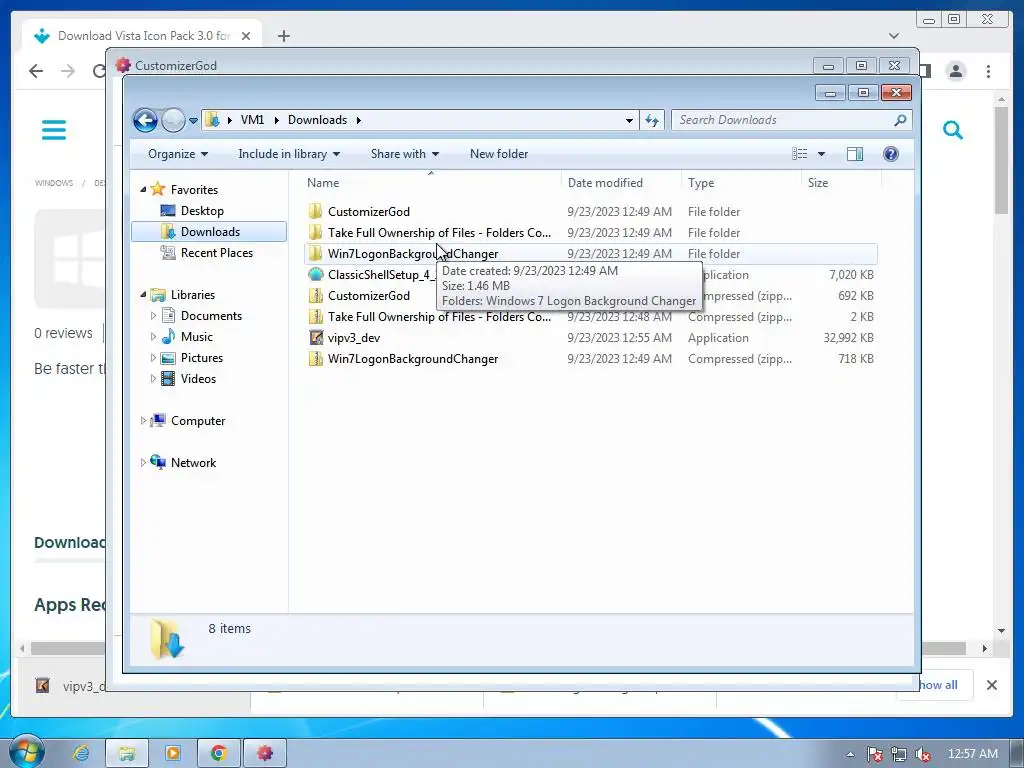
Task: Click New folder button
Action: [499, 154]
